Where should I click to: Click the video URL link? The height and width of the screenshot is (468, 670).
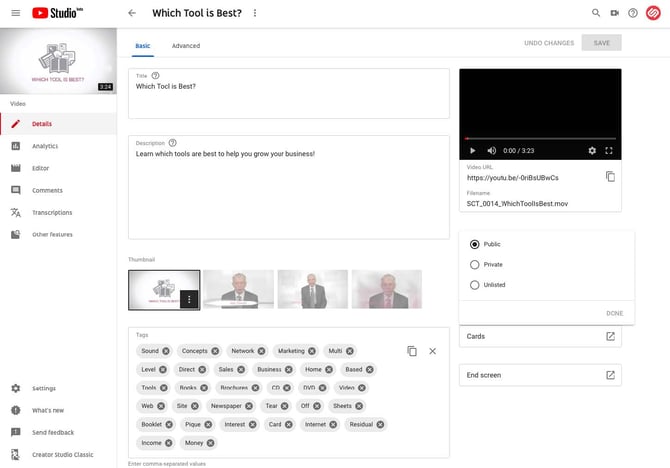click(x=512, y=178)
